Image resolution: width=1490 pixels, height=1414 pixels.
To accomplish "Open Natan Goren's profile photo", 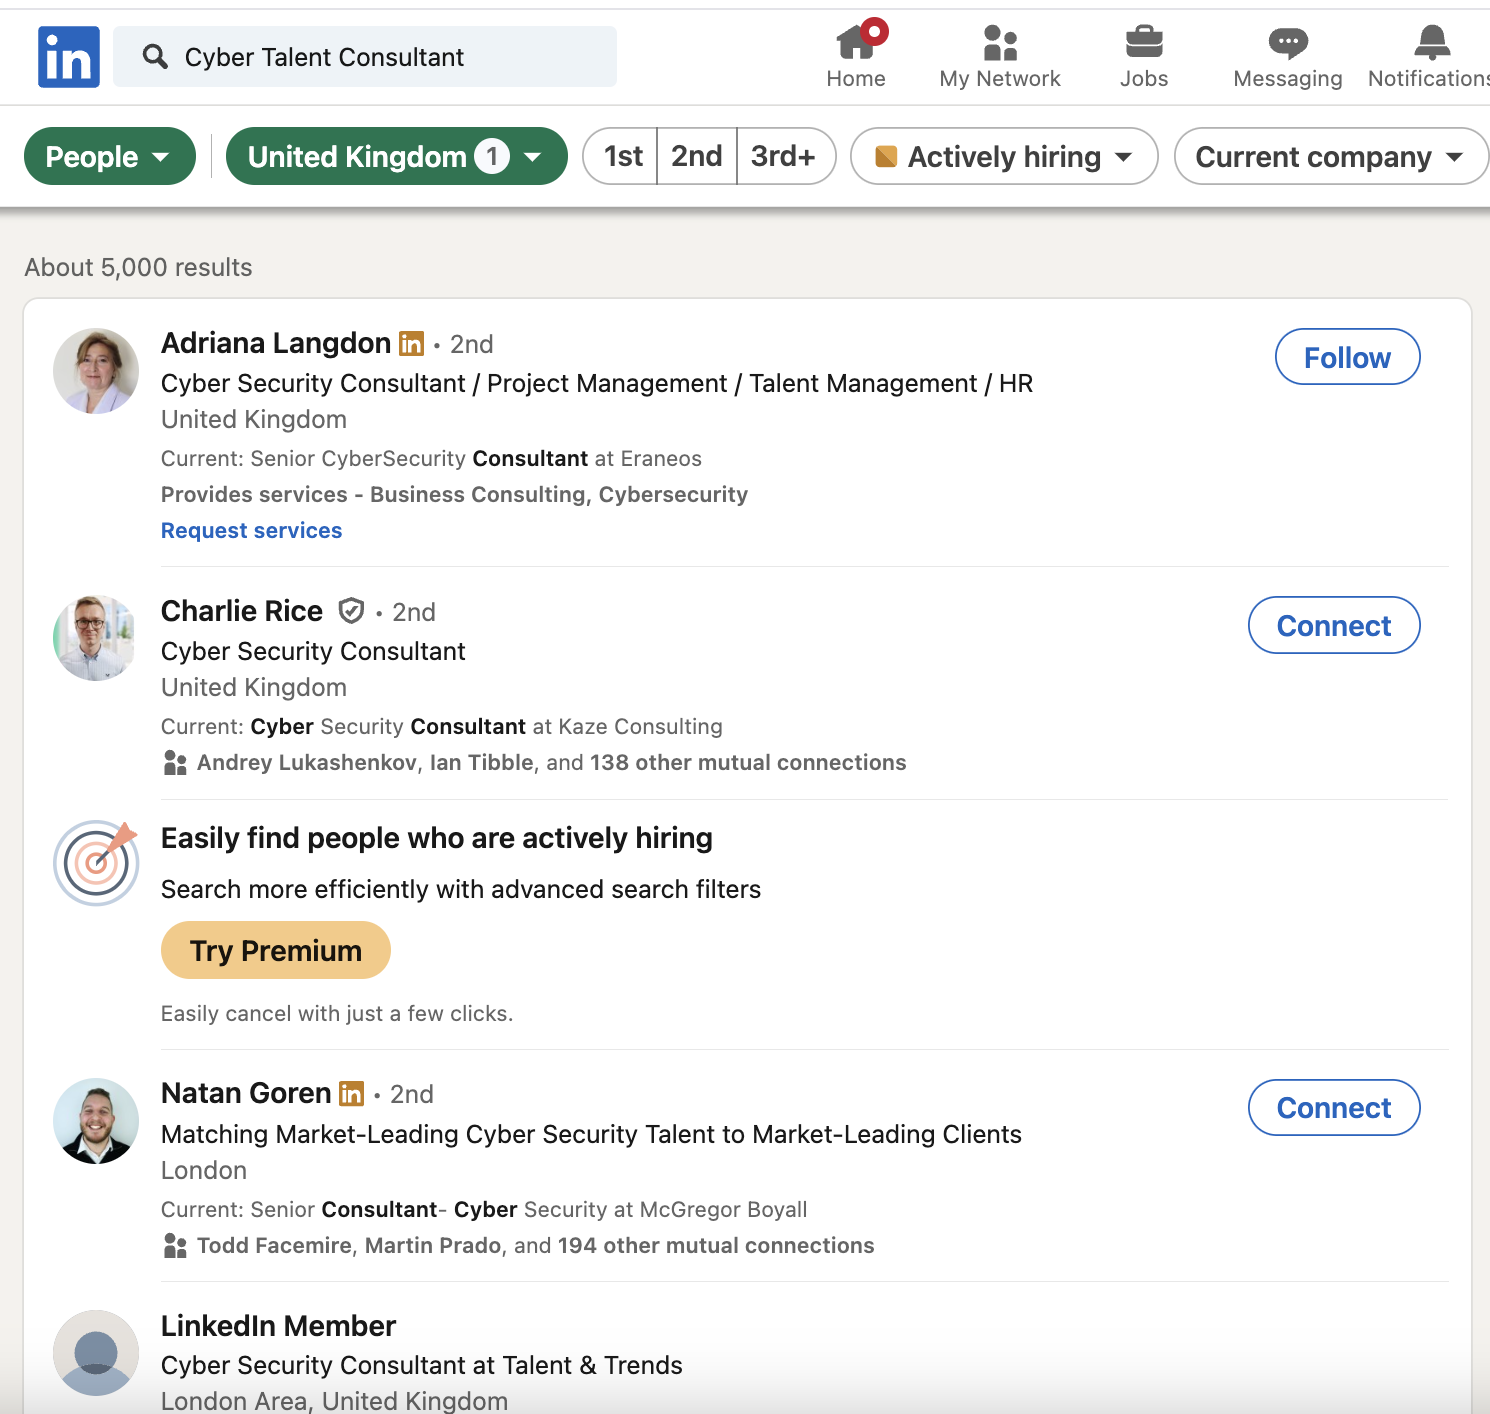I will click(x=96, y=1121).
